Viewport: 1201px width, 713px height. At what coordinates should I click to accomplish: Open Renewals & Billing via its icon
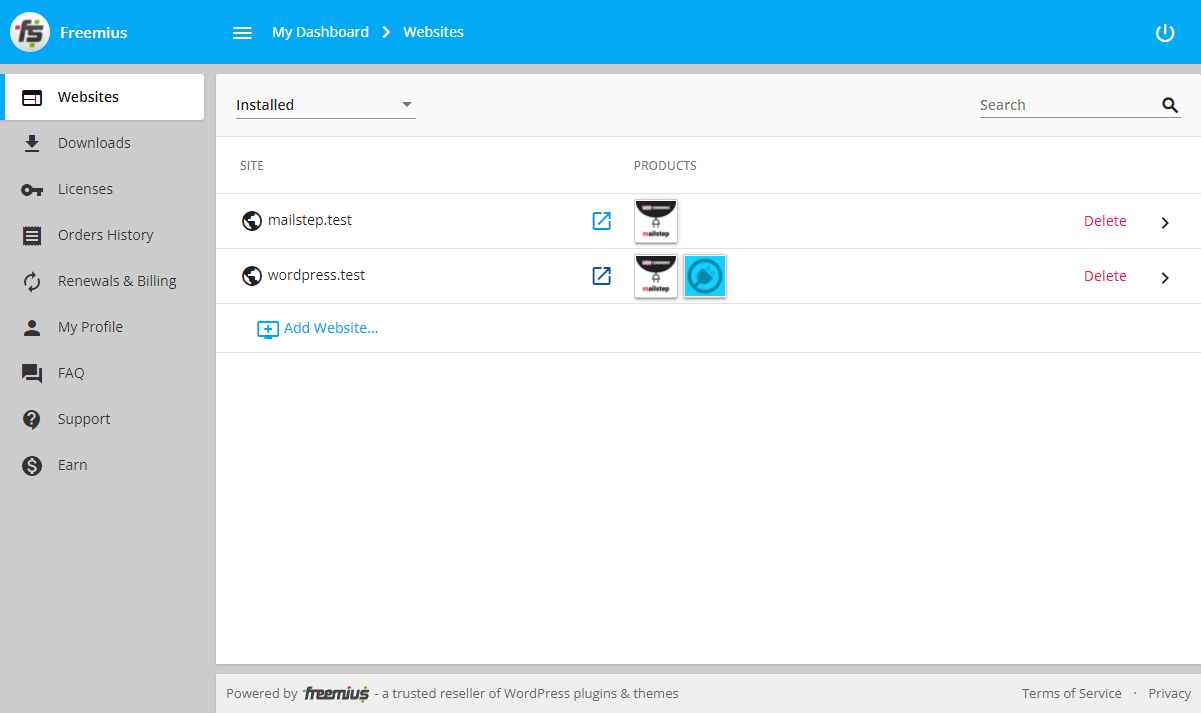point(31,280)
